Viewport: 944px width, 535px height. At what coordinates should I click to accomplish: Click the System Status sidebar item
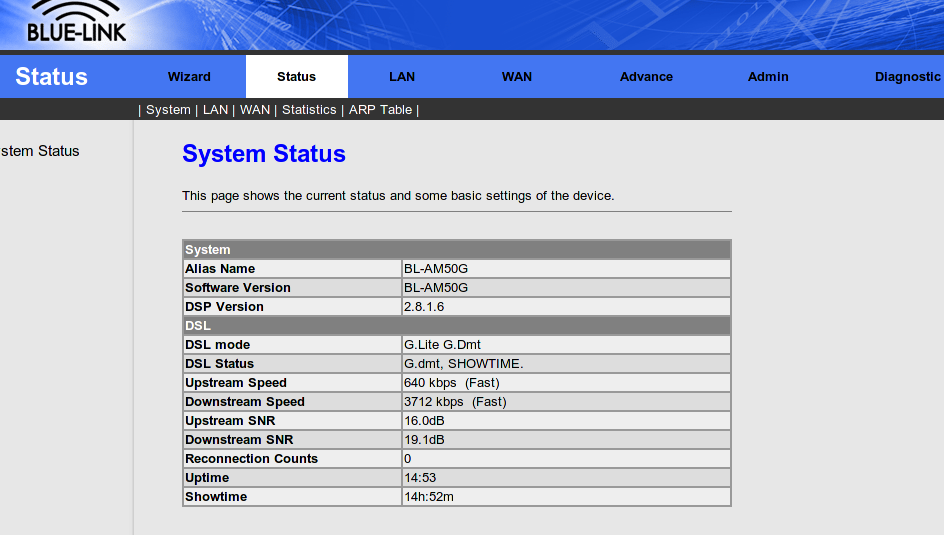(x=40, y=151)
